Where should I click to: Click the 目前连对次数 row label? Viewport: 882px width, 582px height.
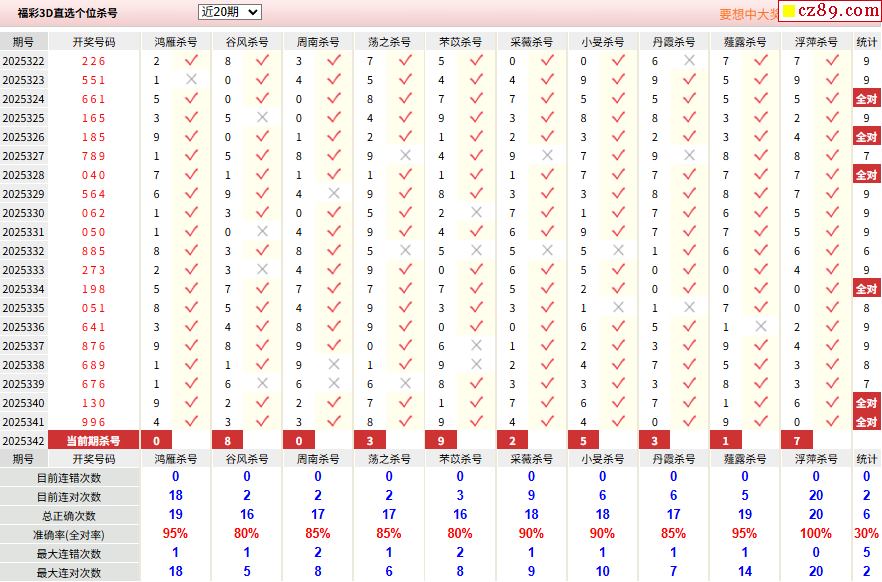point(69,497)
